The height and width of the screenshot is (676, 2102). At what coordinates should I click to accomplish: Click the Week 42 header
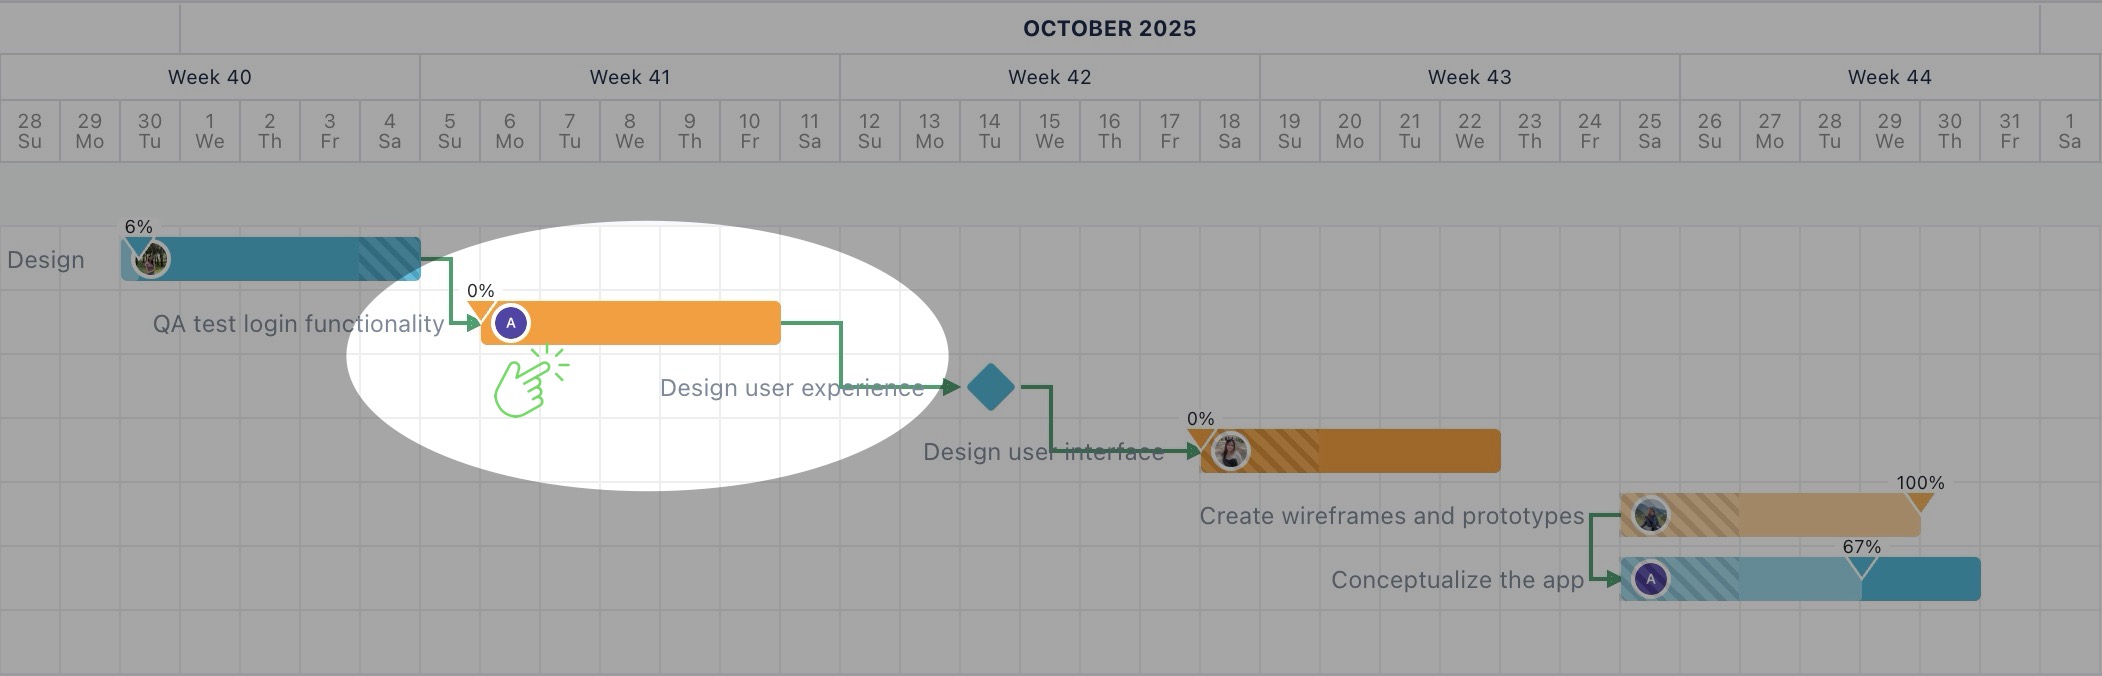pyautogui.click(x=1049, y=77)
